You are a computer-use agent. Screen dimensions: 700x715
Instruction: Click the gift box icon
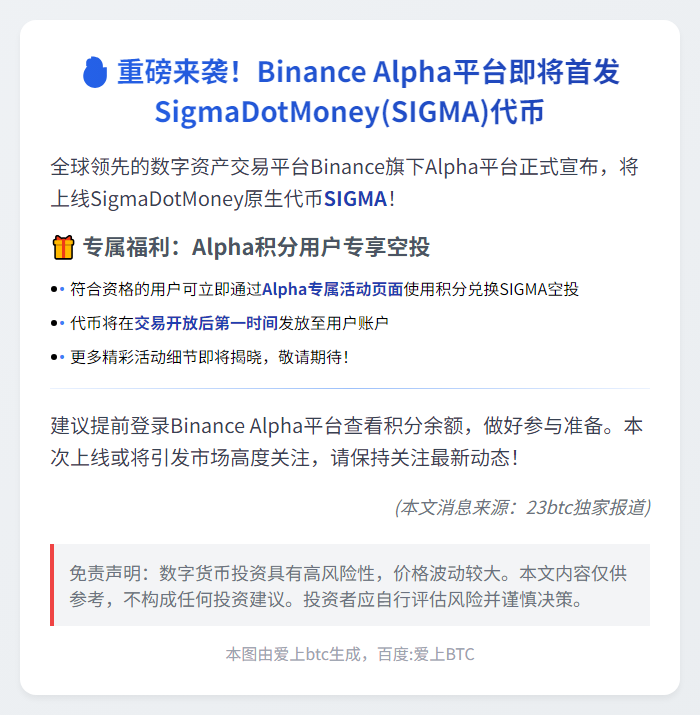[62, 247]
